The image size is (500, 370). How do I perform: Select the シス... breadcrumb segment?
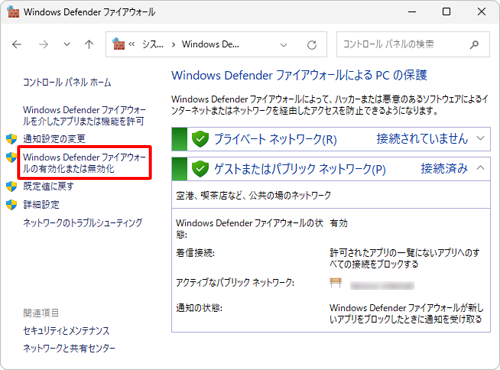point(153,44)
